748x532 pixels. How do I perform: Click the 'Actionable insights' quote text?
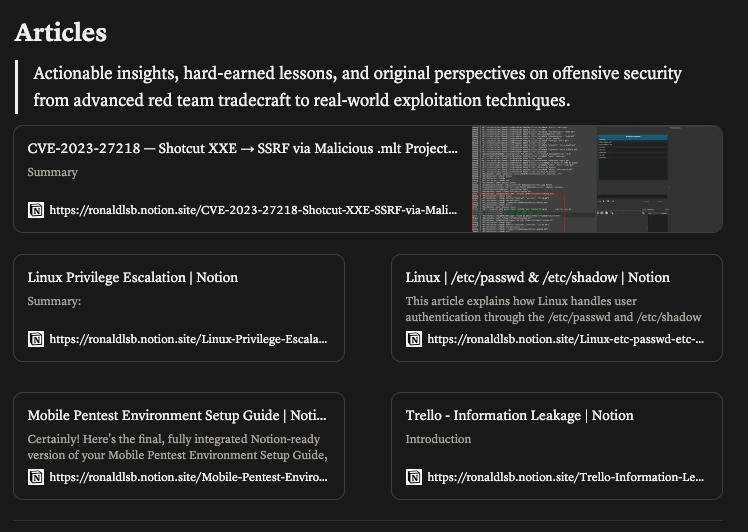click(x=357, y=87)
